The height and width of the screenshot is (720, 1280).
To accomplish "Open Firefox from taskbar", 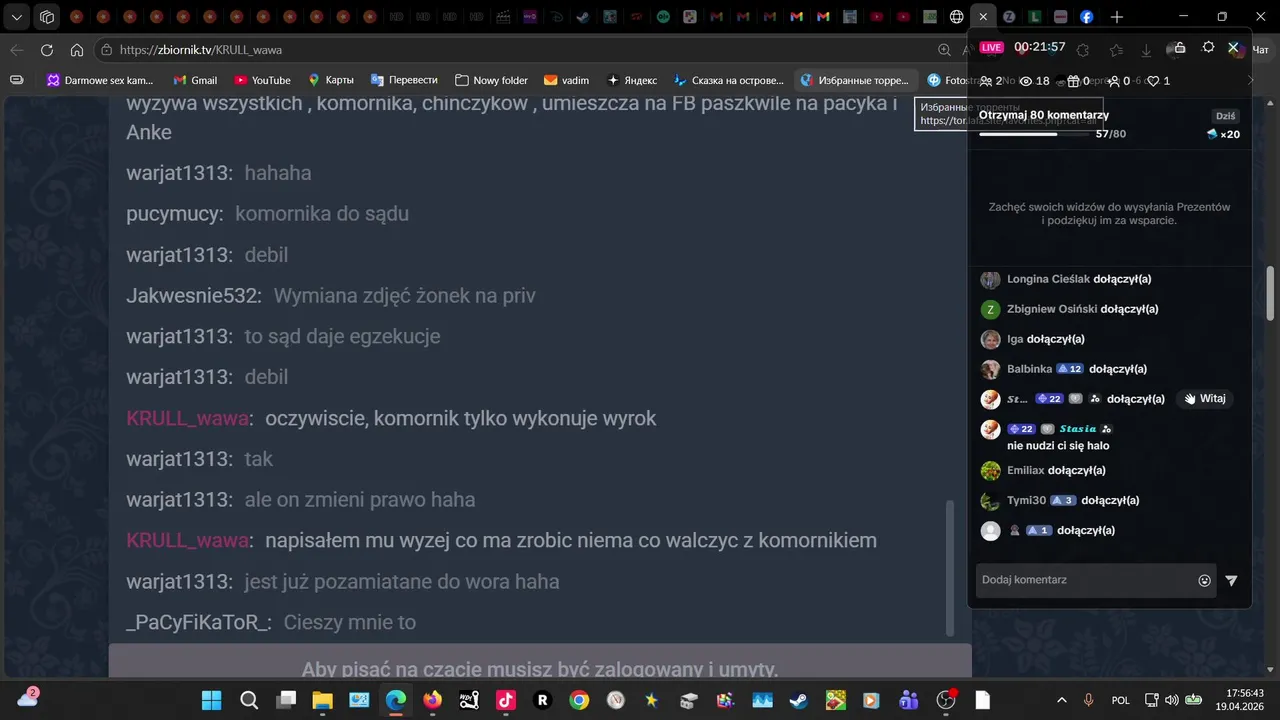I will click(x=432, y=700).
